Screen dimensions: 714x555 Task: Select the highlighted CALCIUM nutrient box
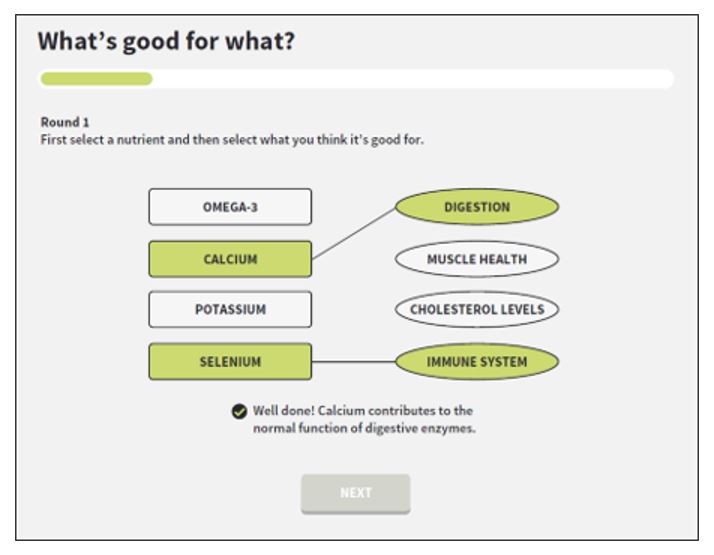click(x=230, y=259)
